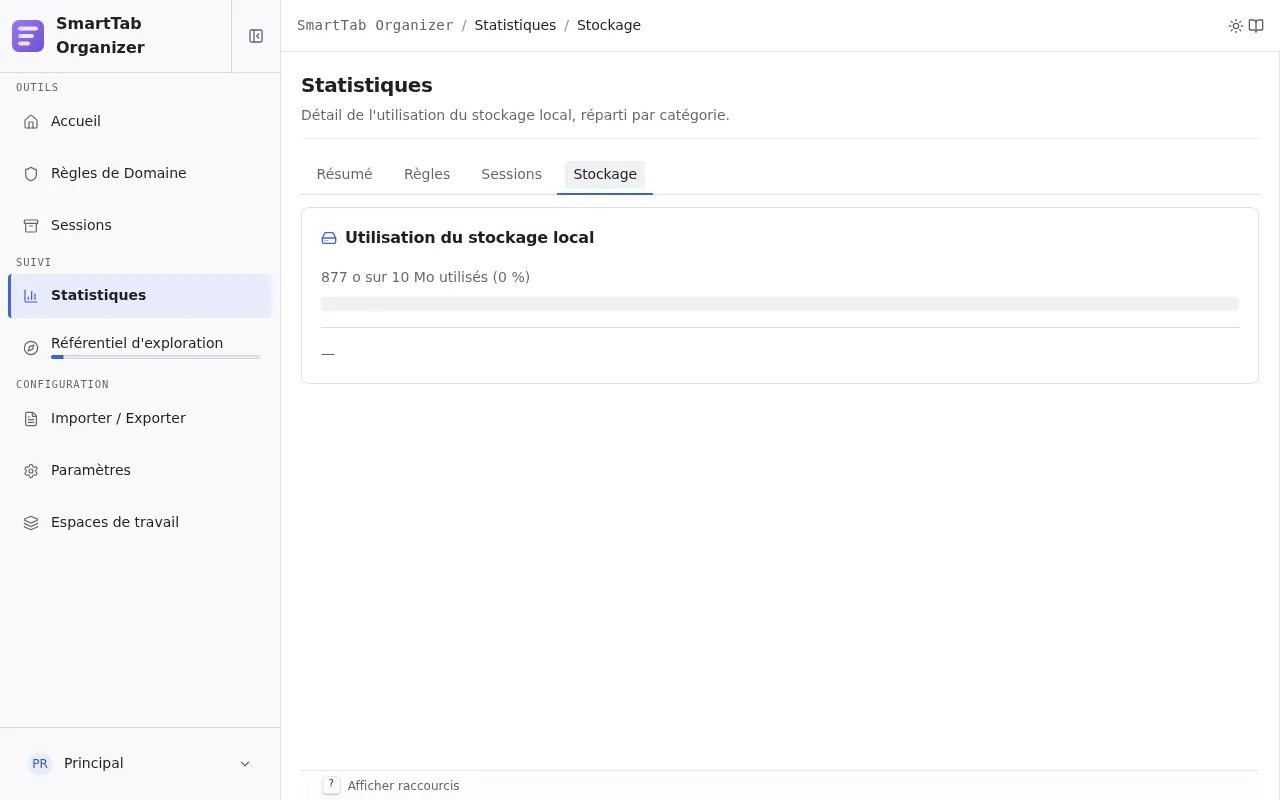1280x800 pixels.
Task: Open the Paramètres page
Action: coord(140,470)
